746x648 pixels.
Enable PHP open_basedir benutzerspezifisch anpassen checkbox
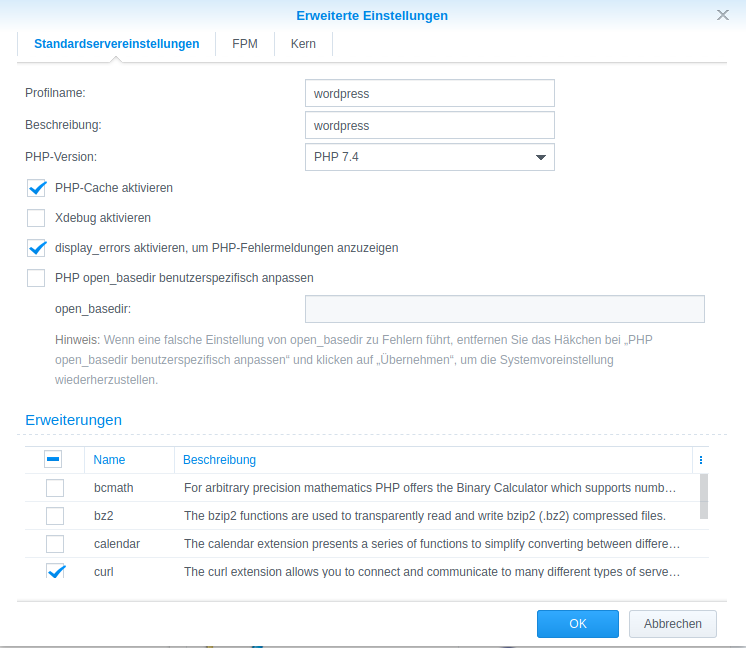click(36, 278)
